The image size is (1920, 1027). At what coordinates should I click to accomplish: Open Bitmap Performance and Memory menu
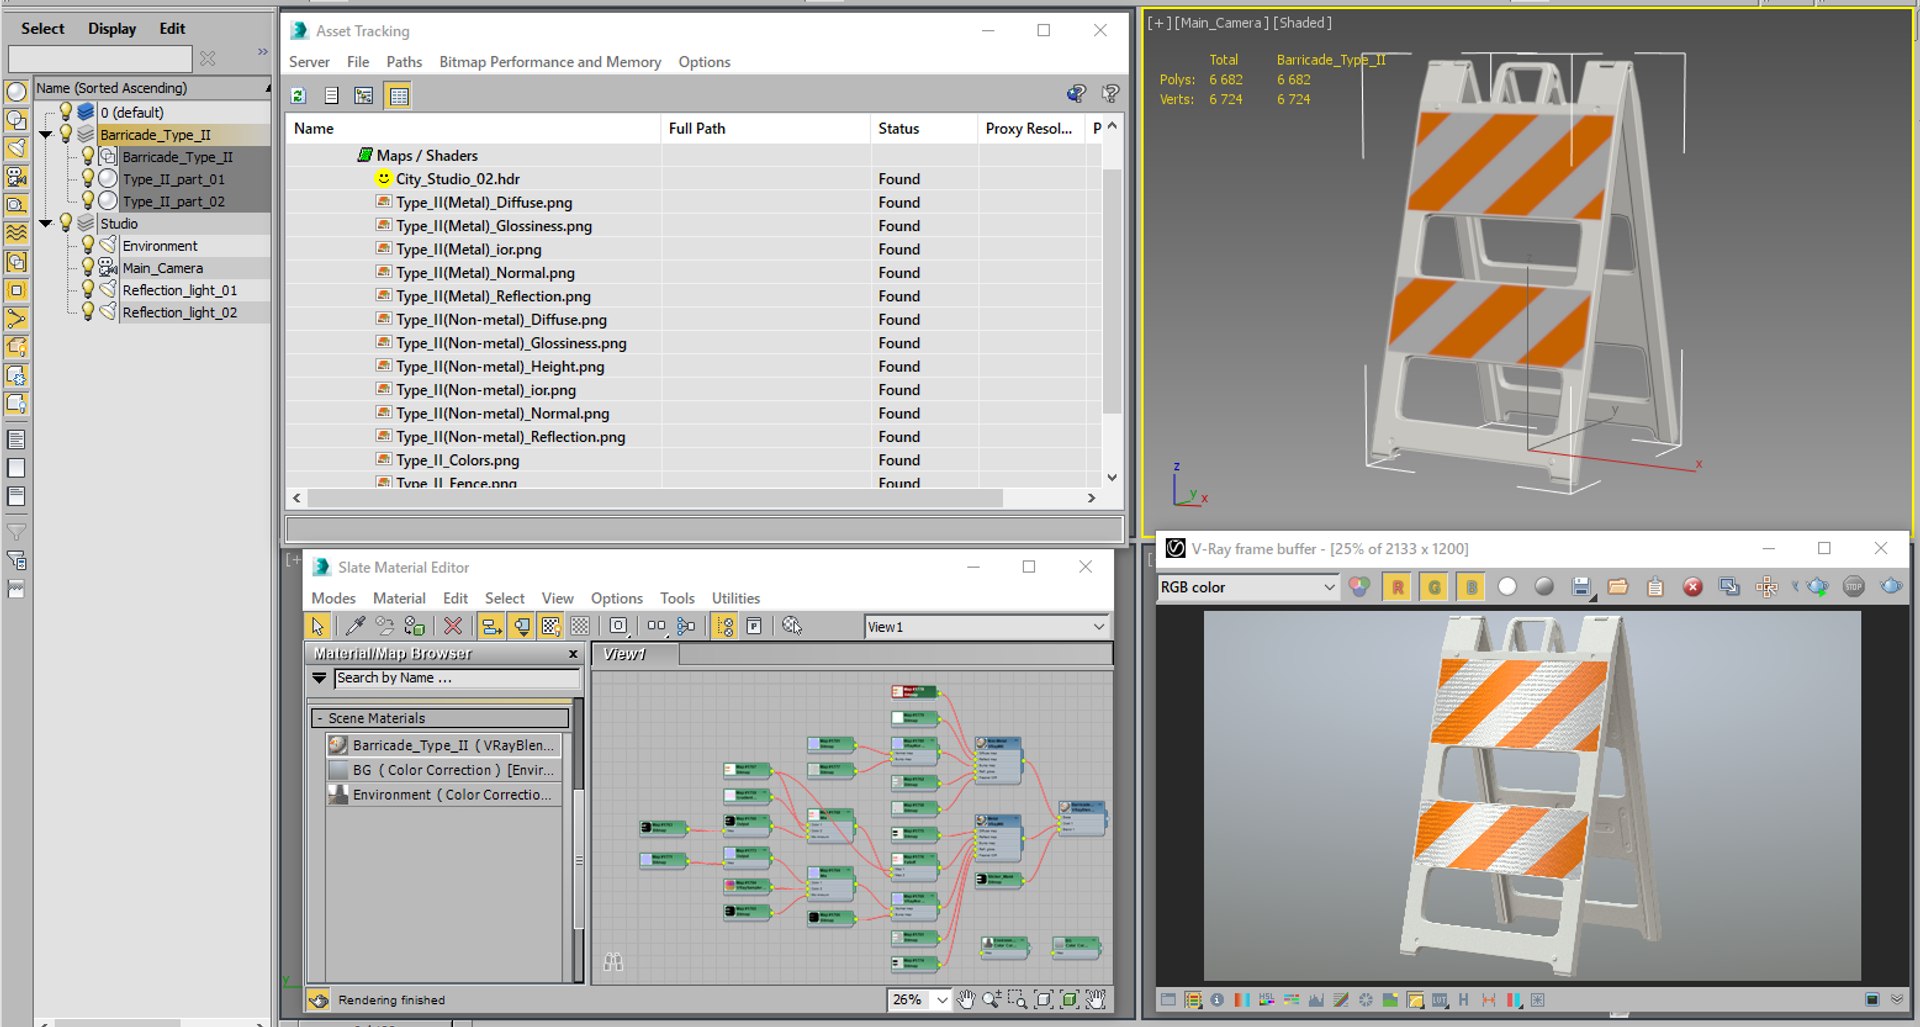(x=550, y=62)
